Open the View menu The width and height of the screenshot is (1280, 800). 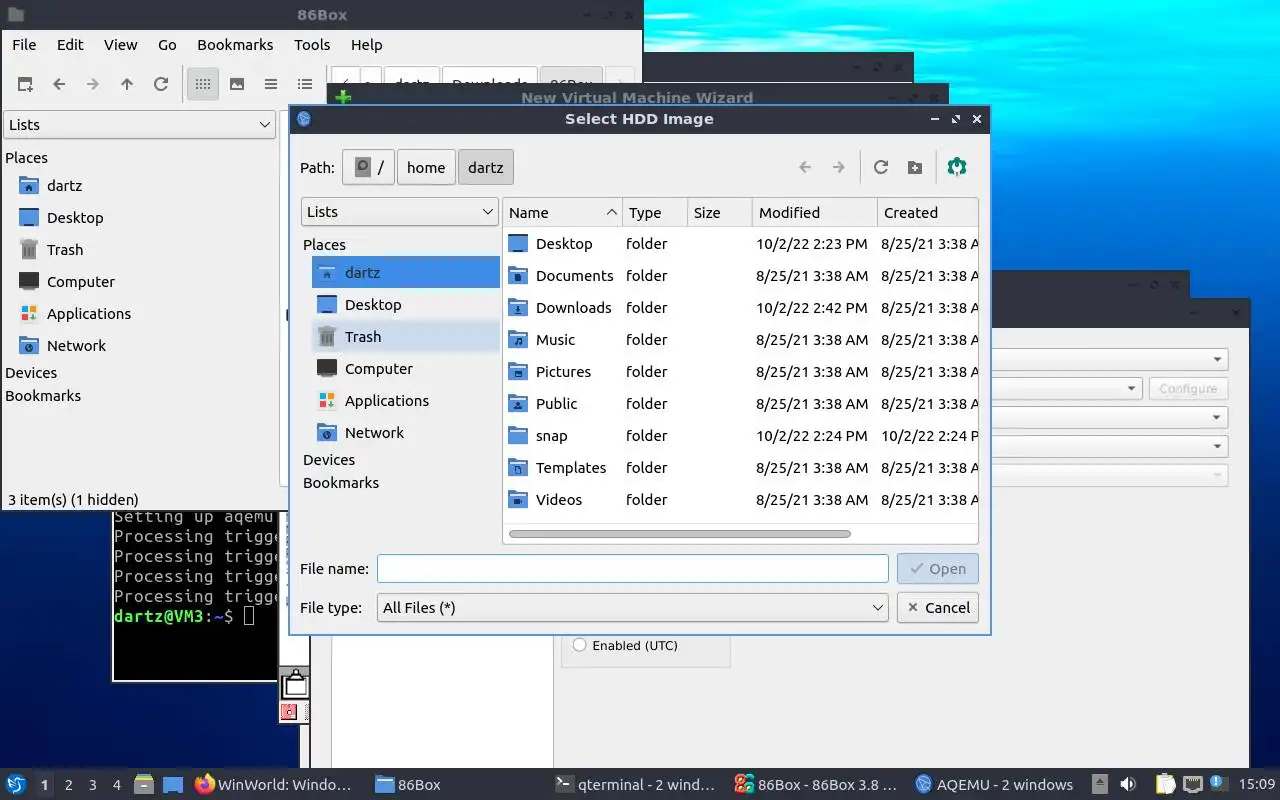[121, 45]
